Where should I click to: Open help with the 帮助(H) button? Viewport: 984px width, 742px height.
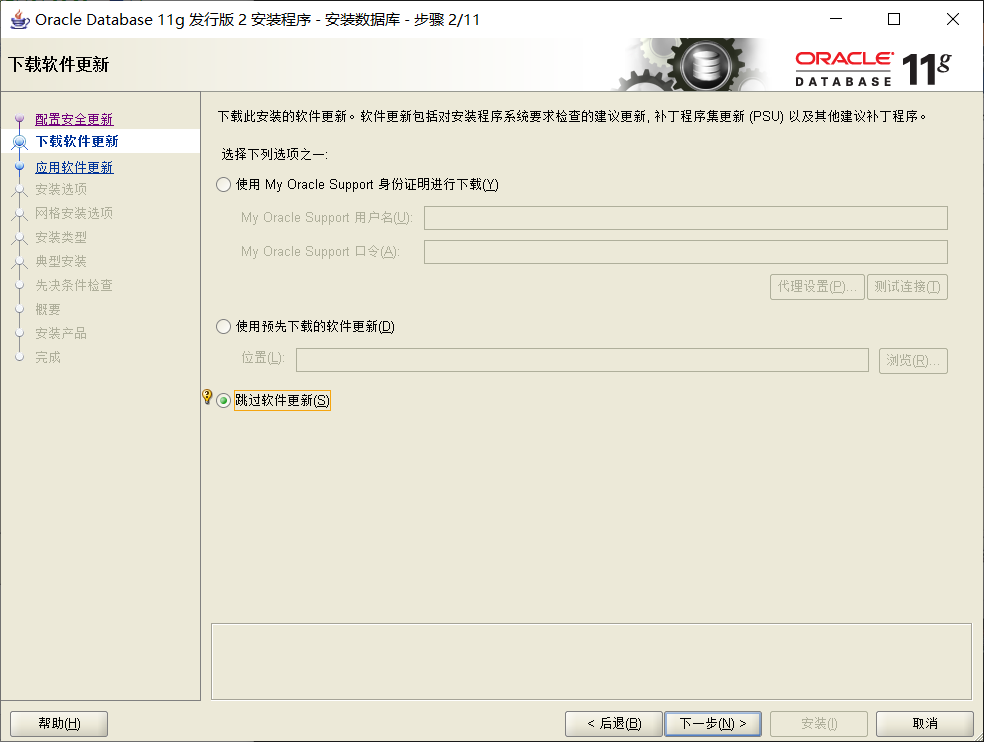point(59,724)
